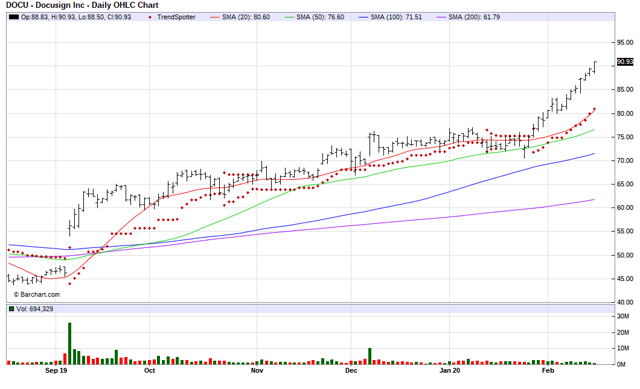This screenshot has height=389, width=640.
Task: Click the 85.00 price axis label
Action: [625, 89]
